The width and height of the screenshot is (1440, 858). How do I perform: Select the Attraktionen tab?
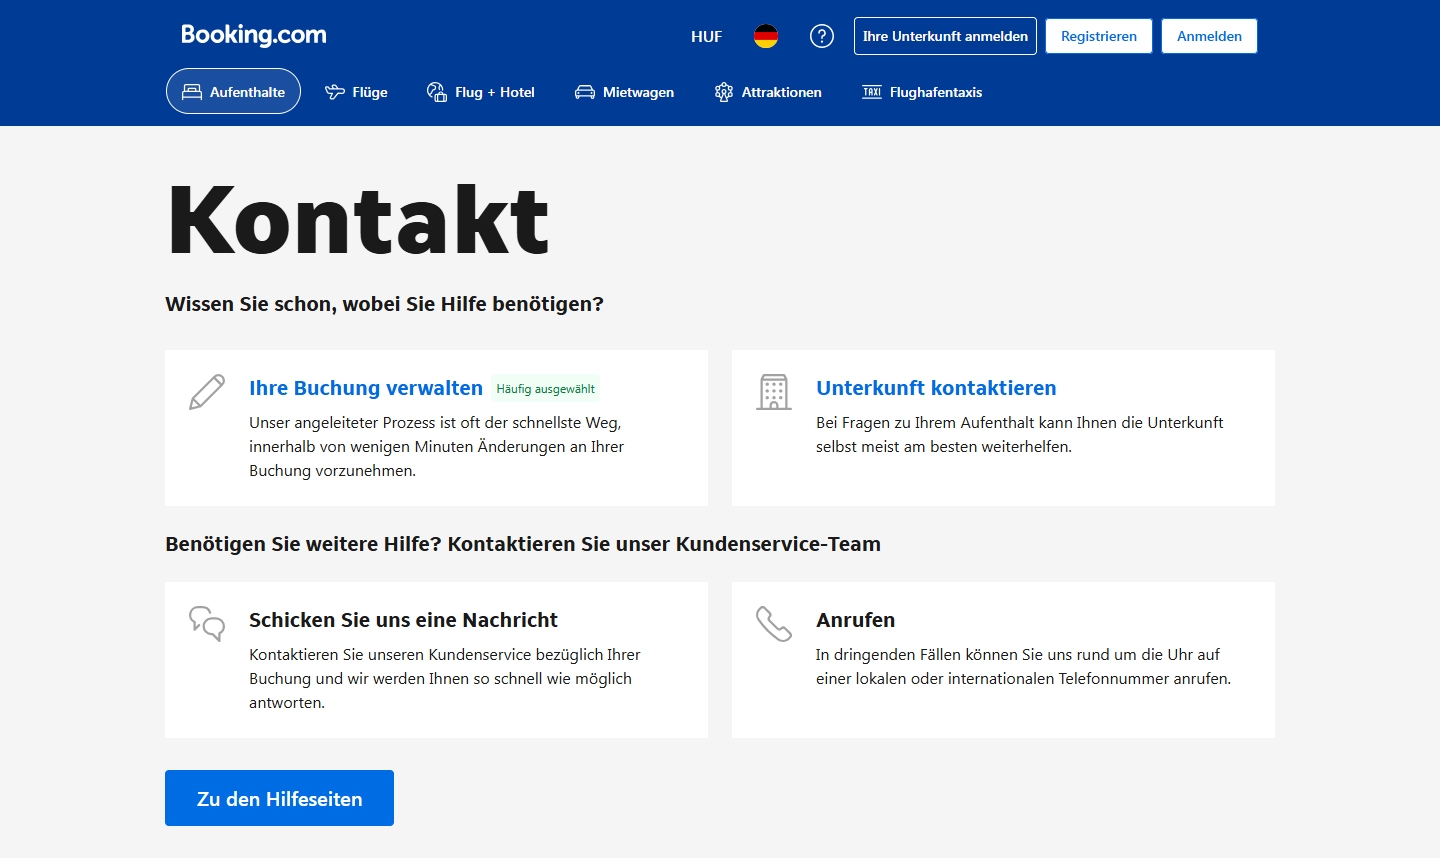pos(768,91)
